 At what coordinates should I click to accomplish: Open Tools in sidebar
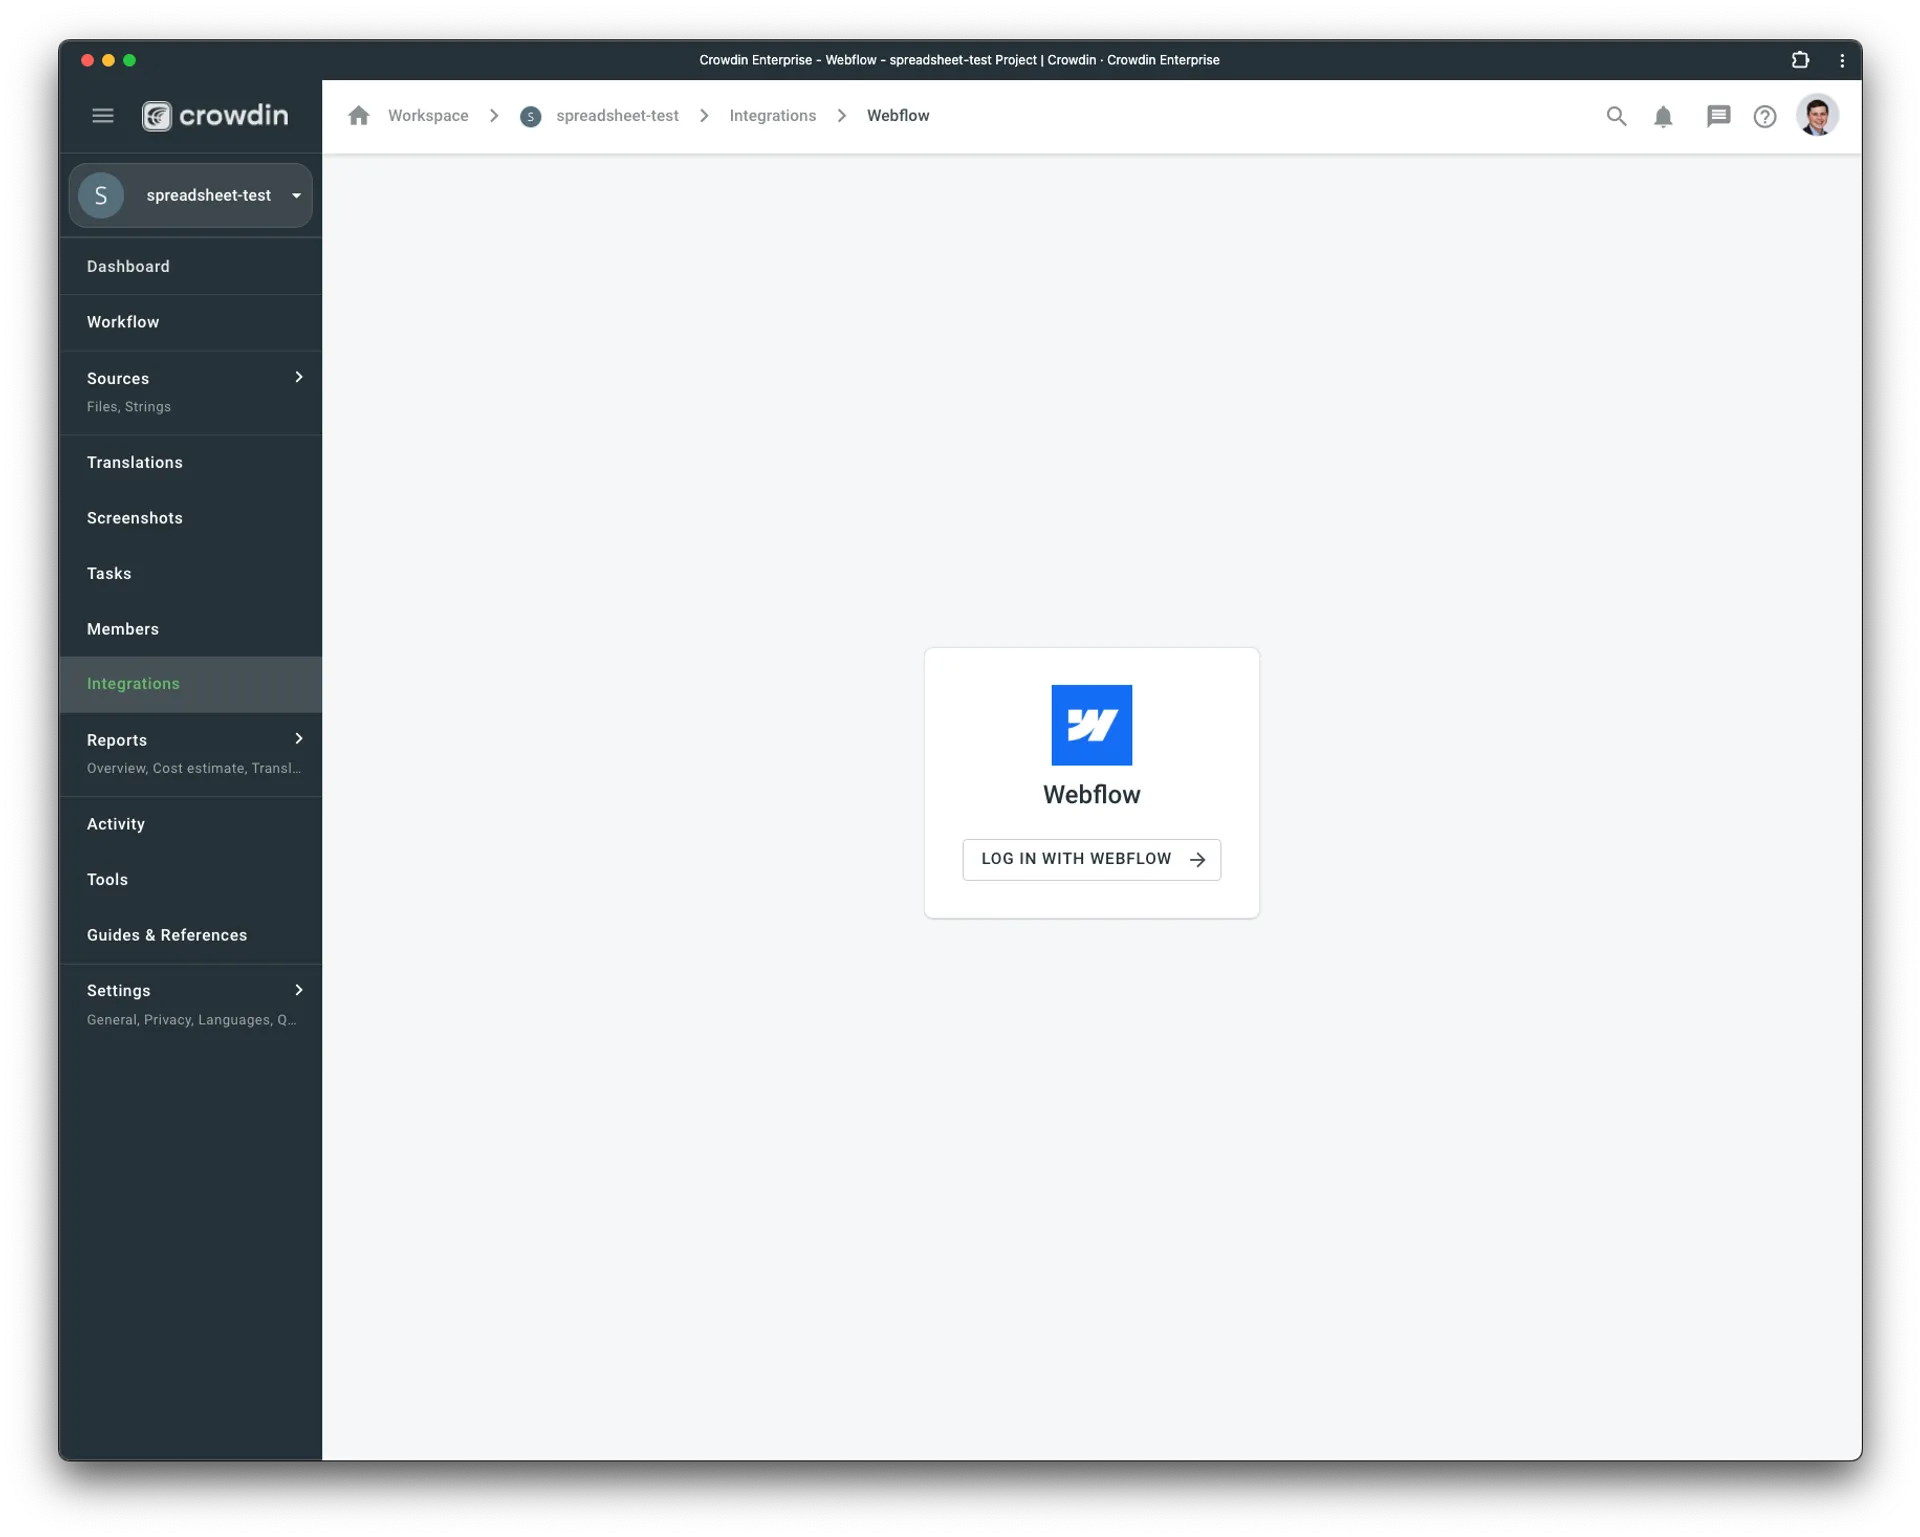click(190, 880)
